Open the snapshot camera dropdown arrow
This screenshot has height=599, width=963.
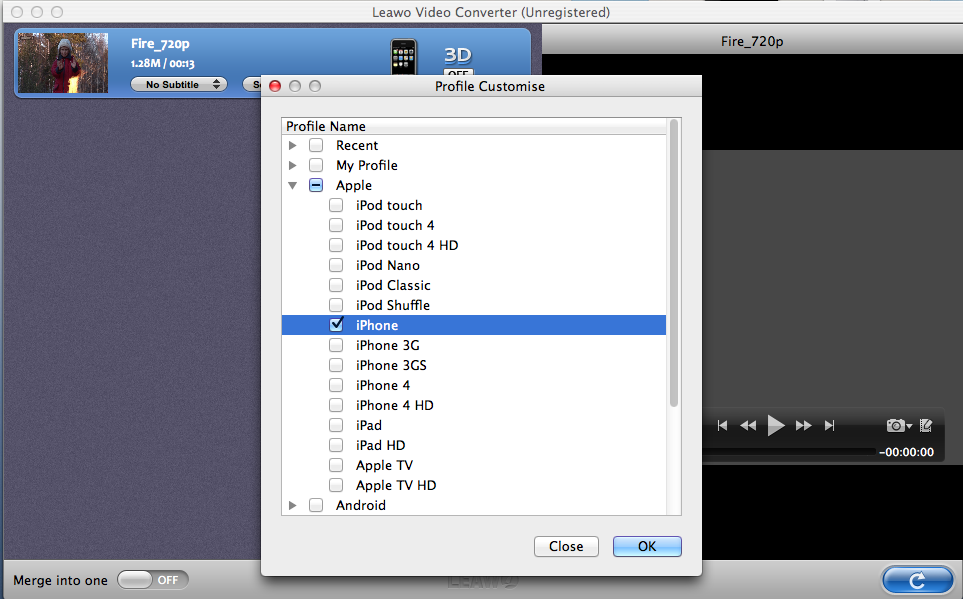coord(909,426)
